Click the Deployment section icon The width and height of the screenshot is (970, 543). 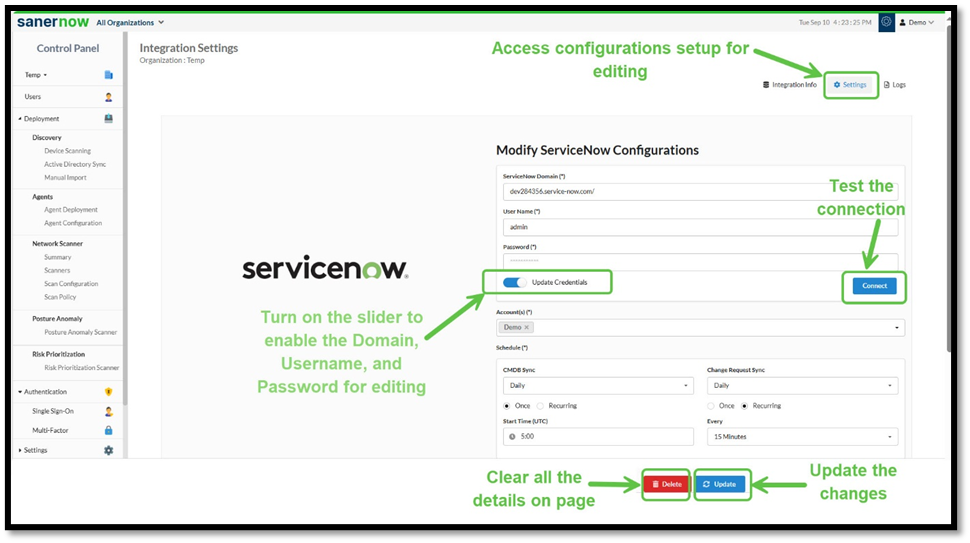(108, 119)
